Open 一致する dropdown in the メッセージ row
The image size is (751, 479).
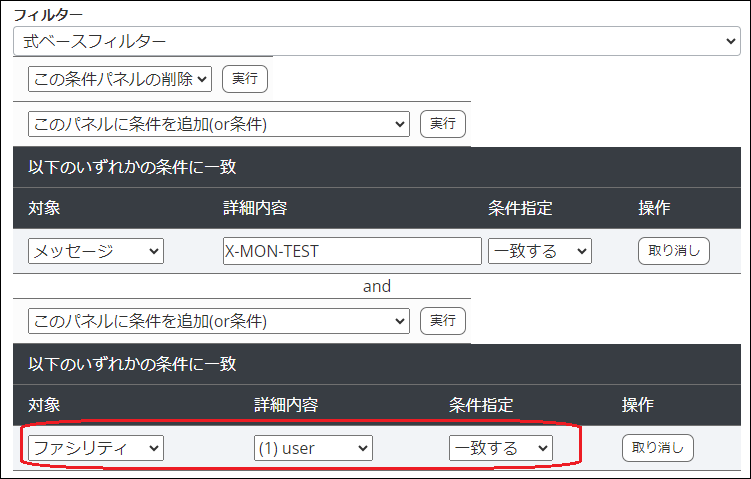pyautogui.click(x=539, y=251)
